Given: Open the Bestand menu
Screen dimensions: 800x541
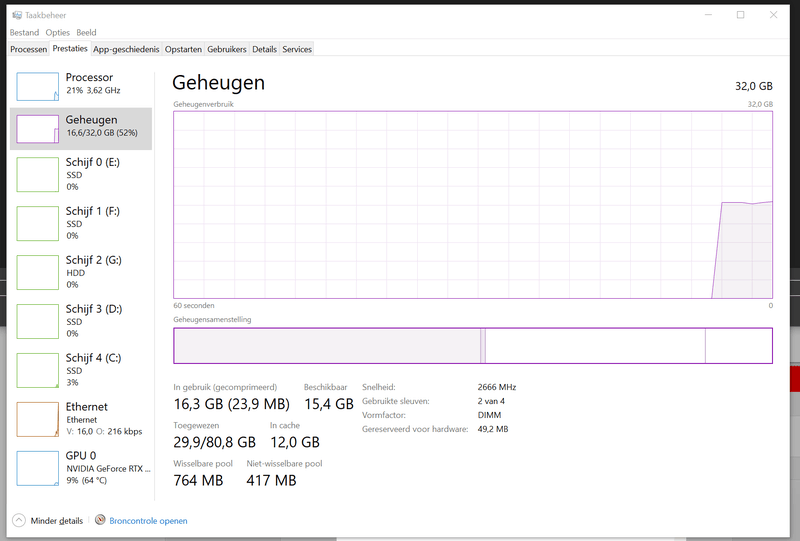Looking at the screenshot, I should click(x=24, y=33).
